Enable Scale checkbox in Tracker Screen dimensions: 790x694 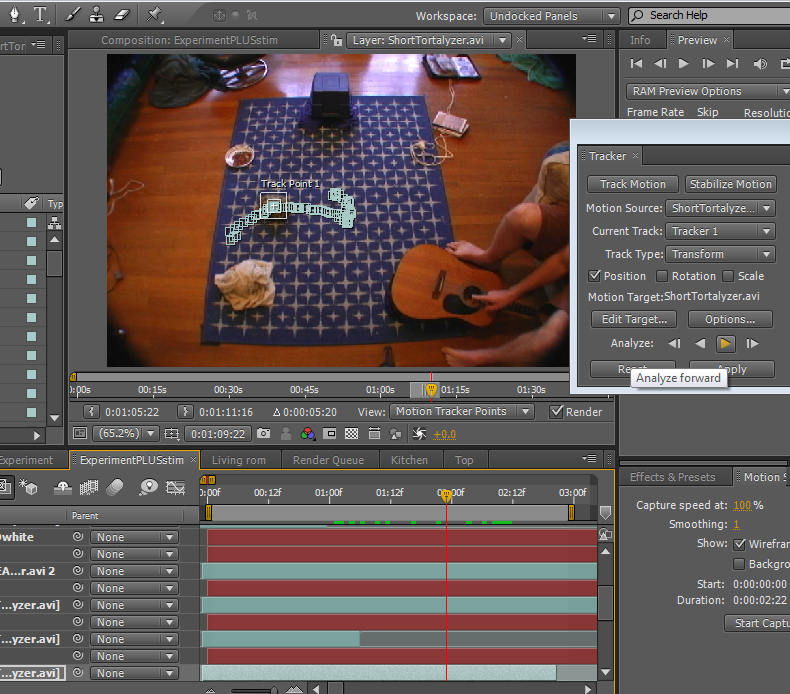(x=728, y=276)
